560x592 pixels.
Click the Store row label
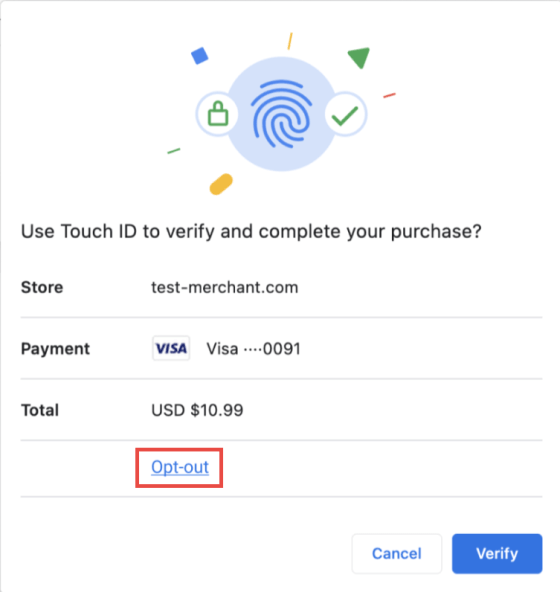42,287
